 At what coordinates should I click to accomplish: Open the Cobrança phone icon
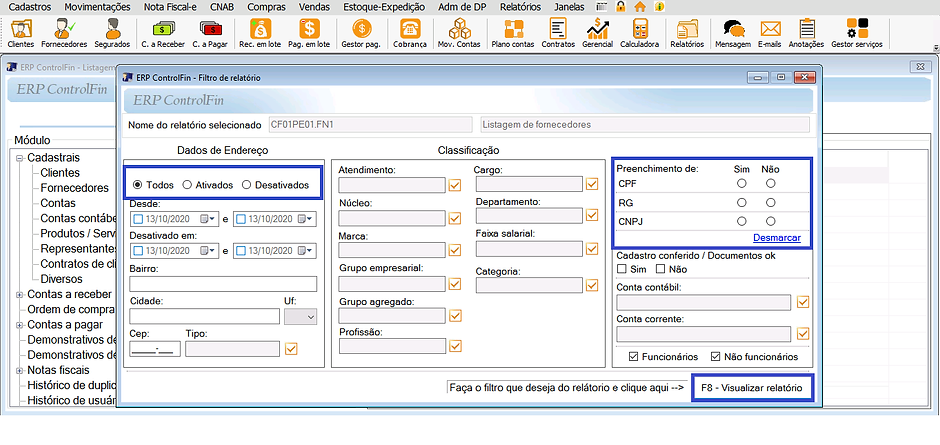[410, 33]
